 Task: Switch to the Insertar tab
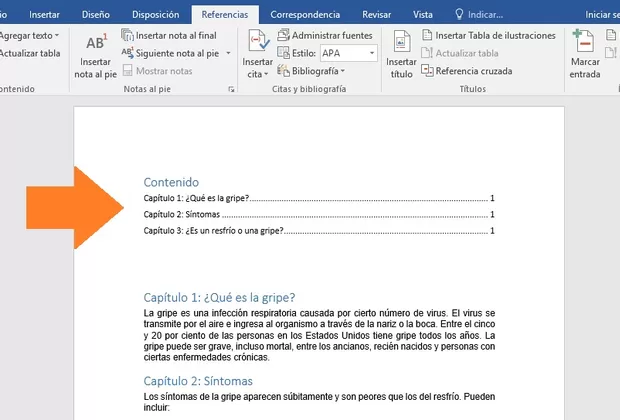point(44,15)
